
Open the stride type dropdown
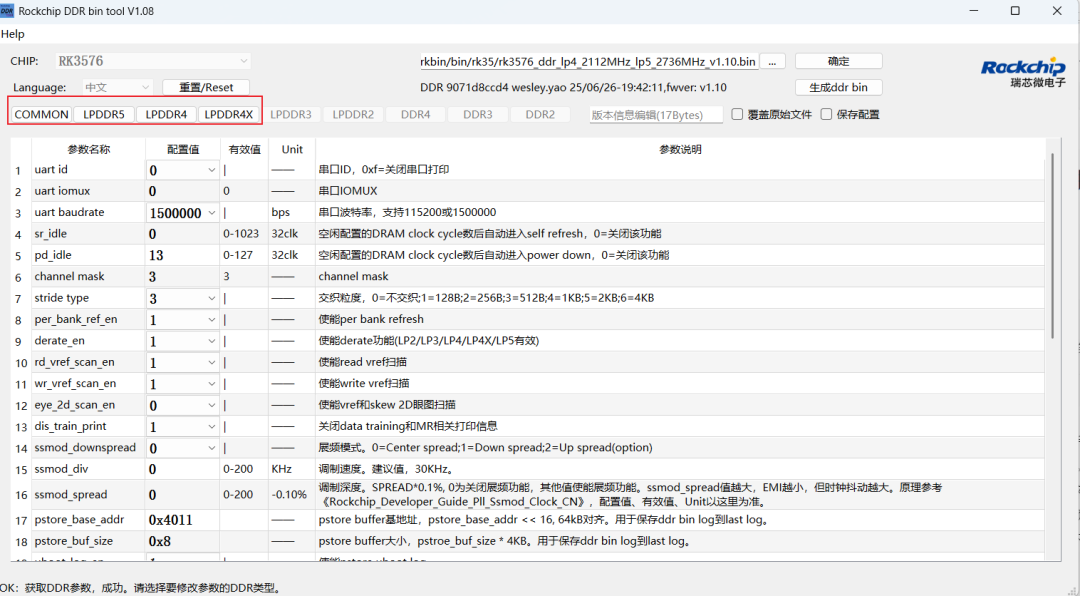[212, 299]
